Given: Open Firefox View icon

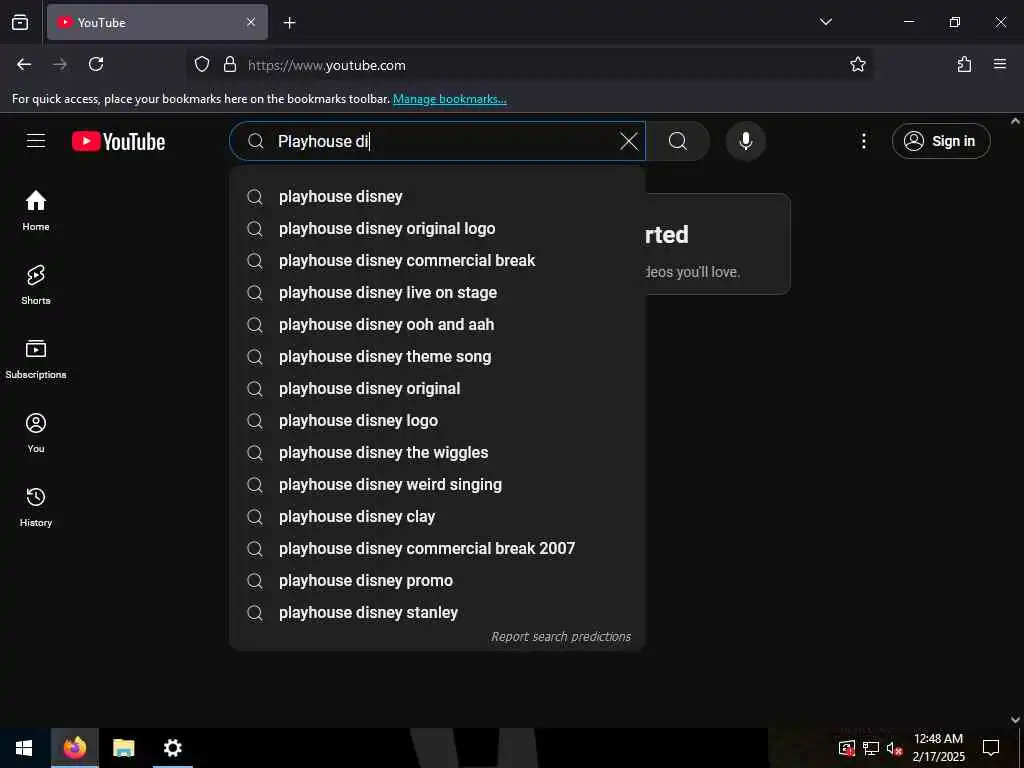Looking at the screenshot, I should (20, 23).
